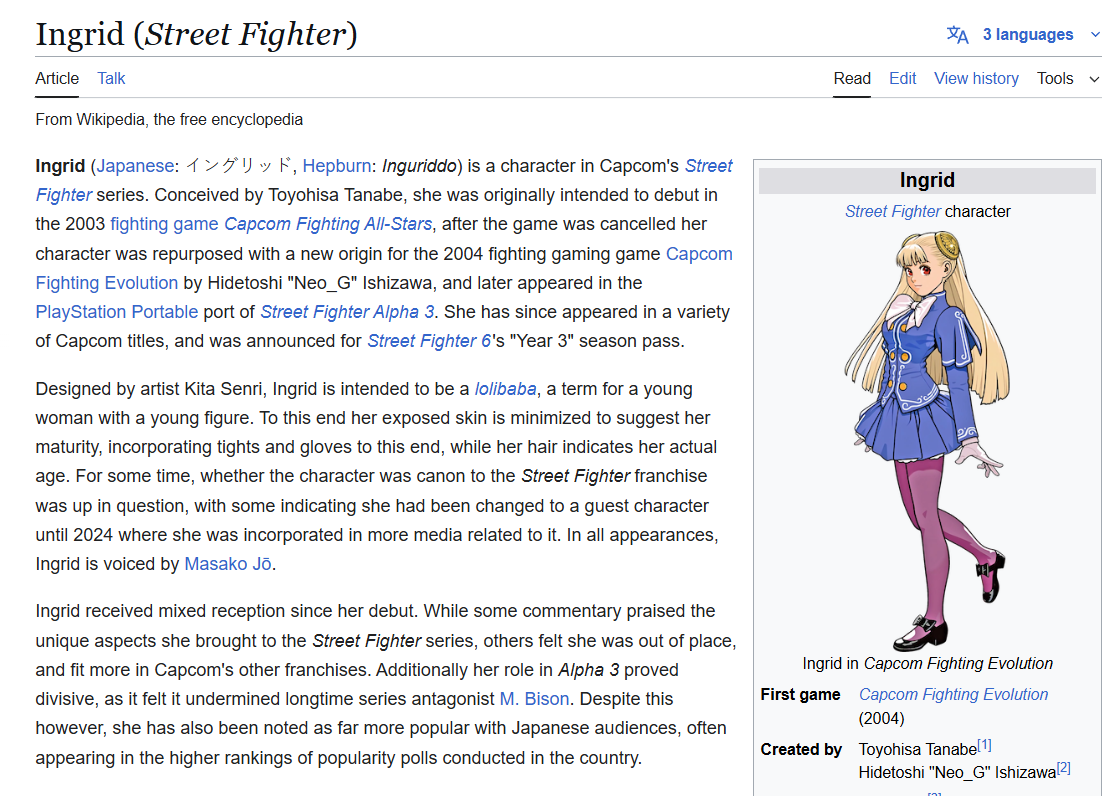This screenshot has width=1118, height=796.
Task: Follow the lolibaba link
Action: pyautogui.click(x=506, y=389)
